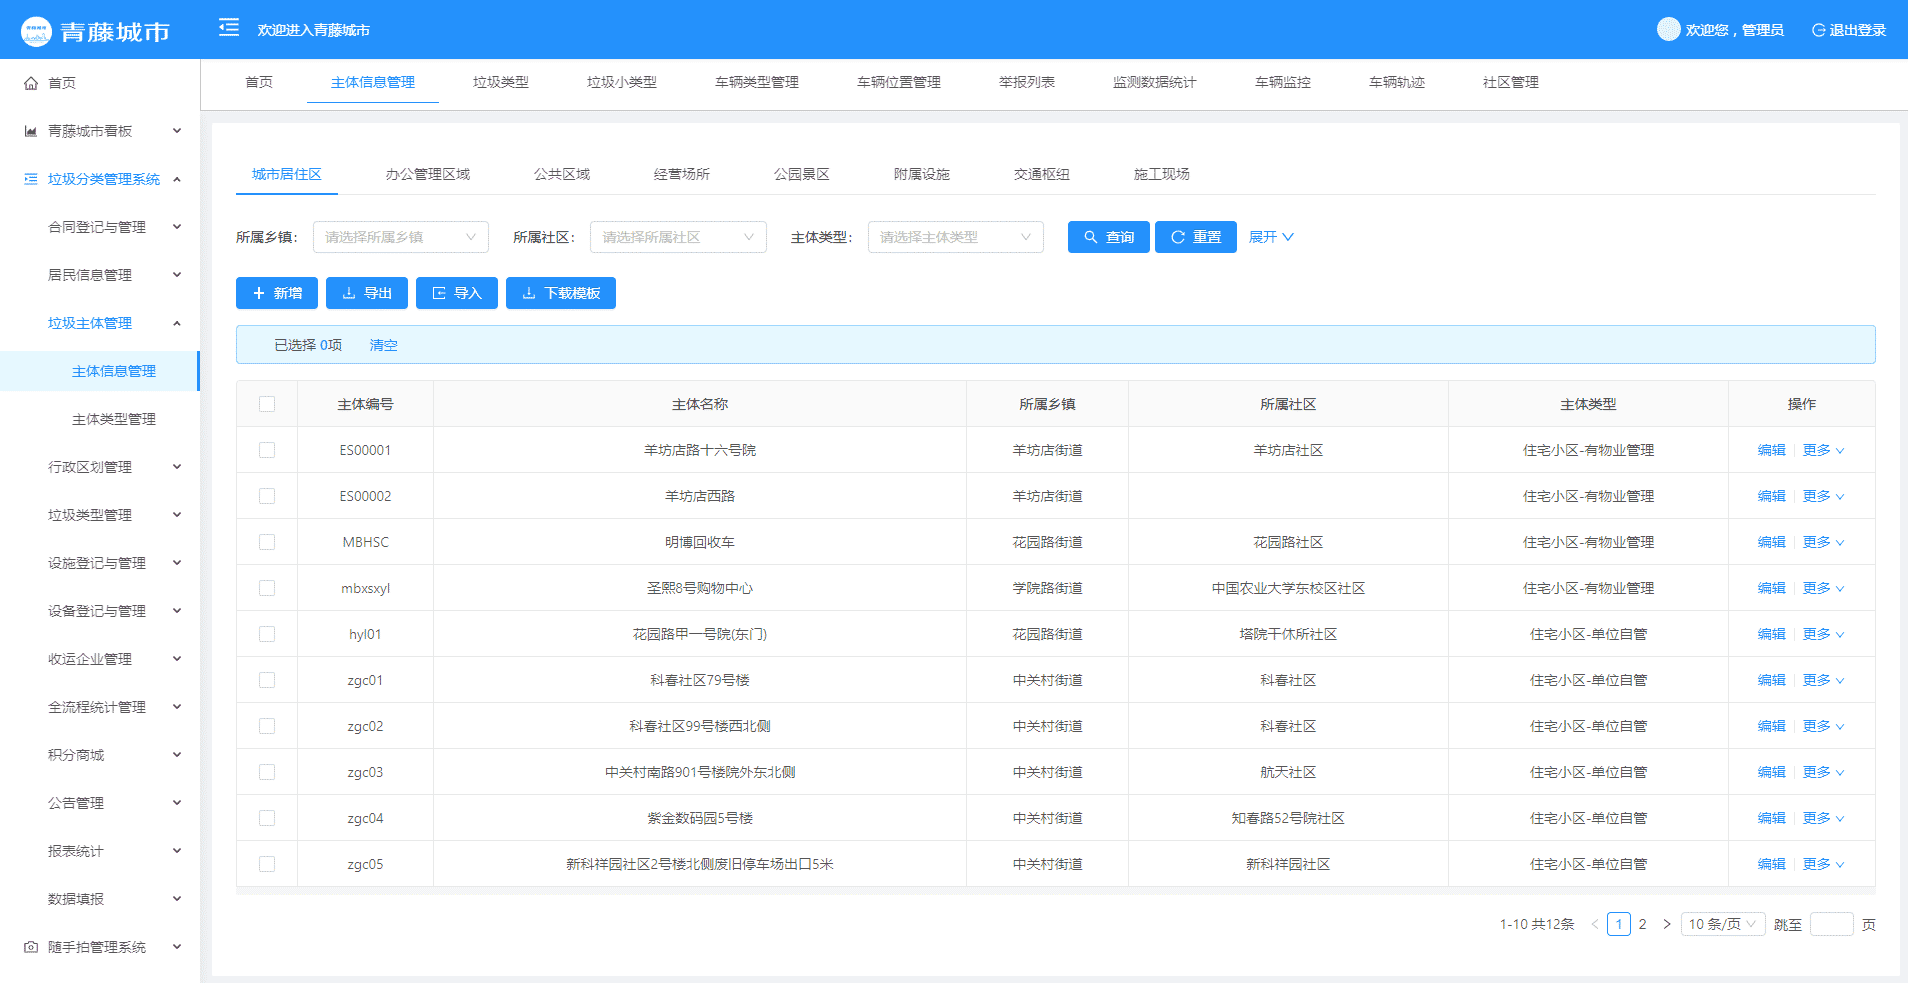Click 编辑 for row zgc02
Viewport: 1908px width, 983px height.
pyautogui.click(x=1772, y=726)
